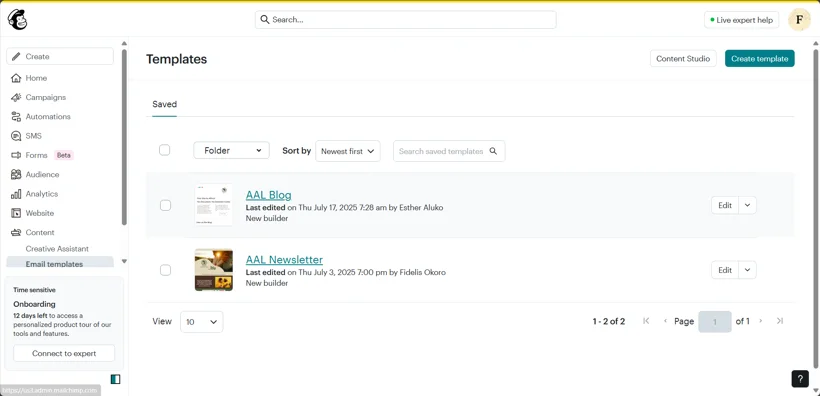Click the Page number input box

click(x=715, y=321)
